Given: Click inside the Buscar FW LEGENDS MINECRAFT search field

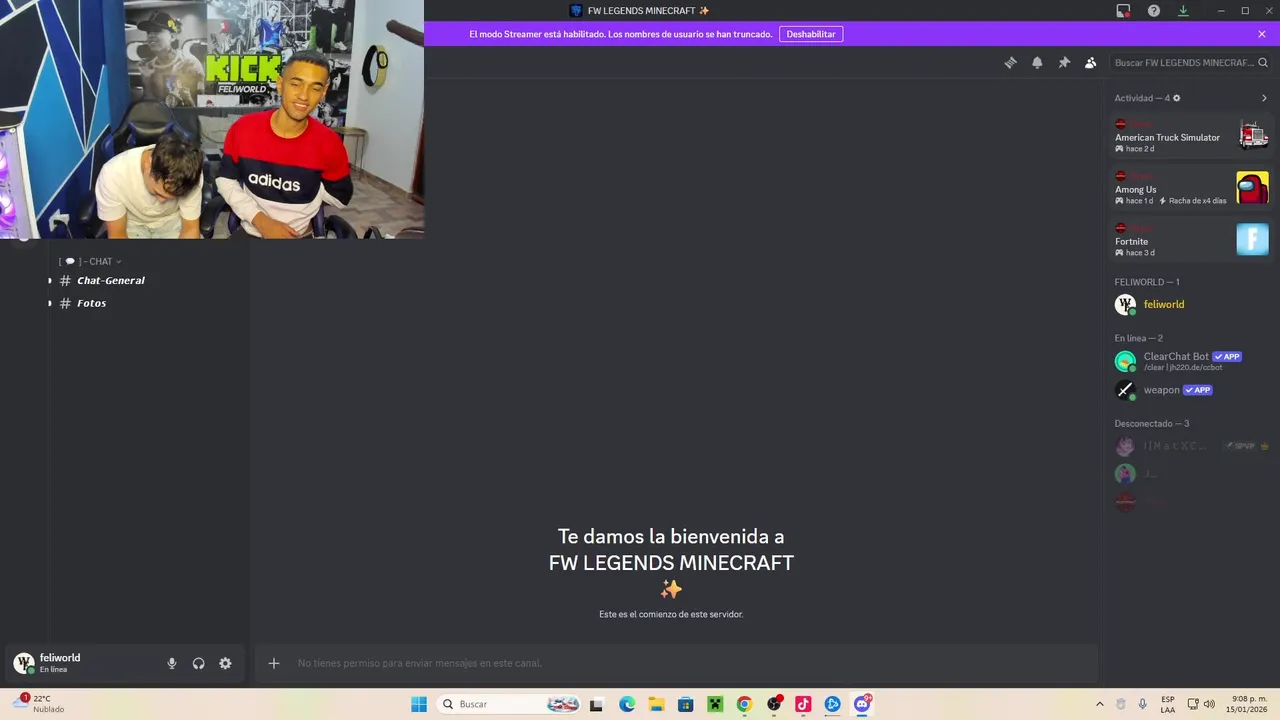Looking at the screenshot, I should (1190, 62).
